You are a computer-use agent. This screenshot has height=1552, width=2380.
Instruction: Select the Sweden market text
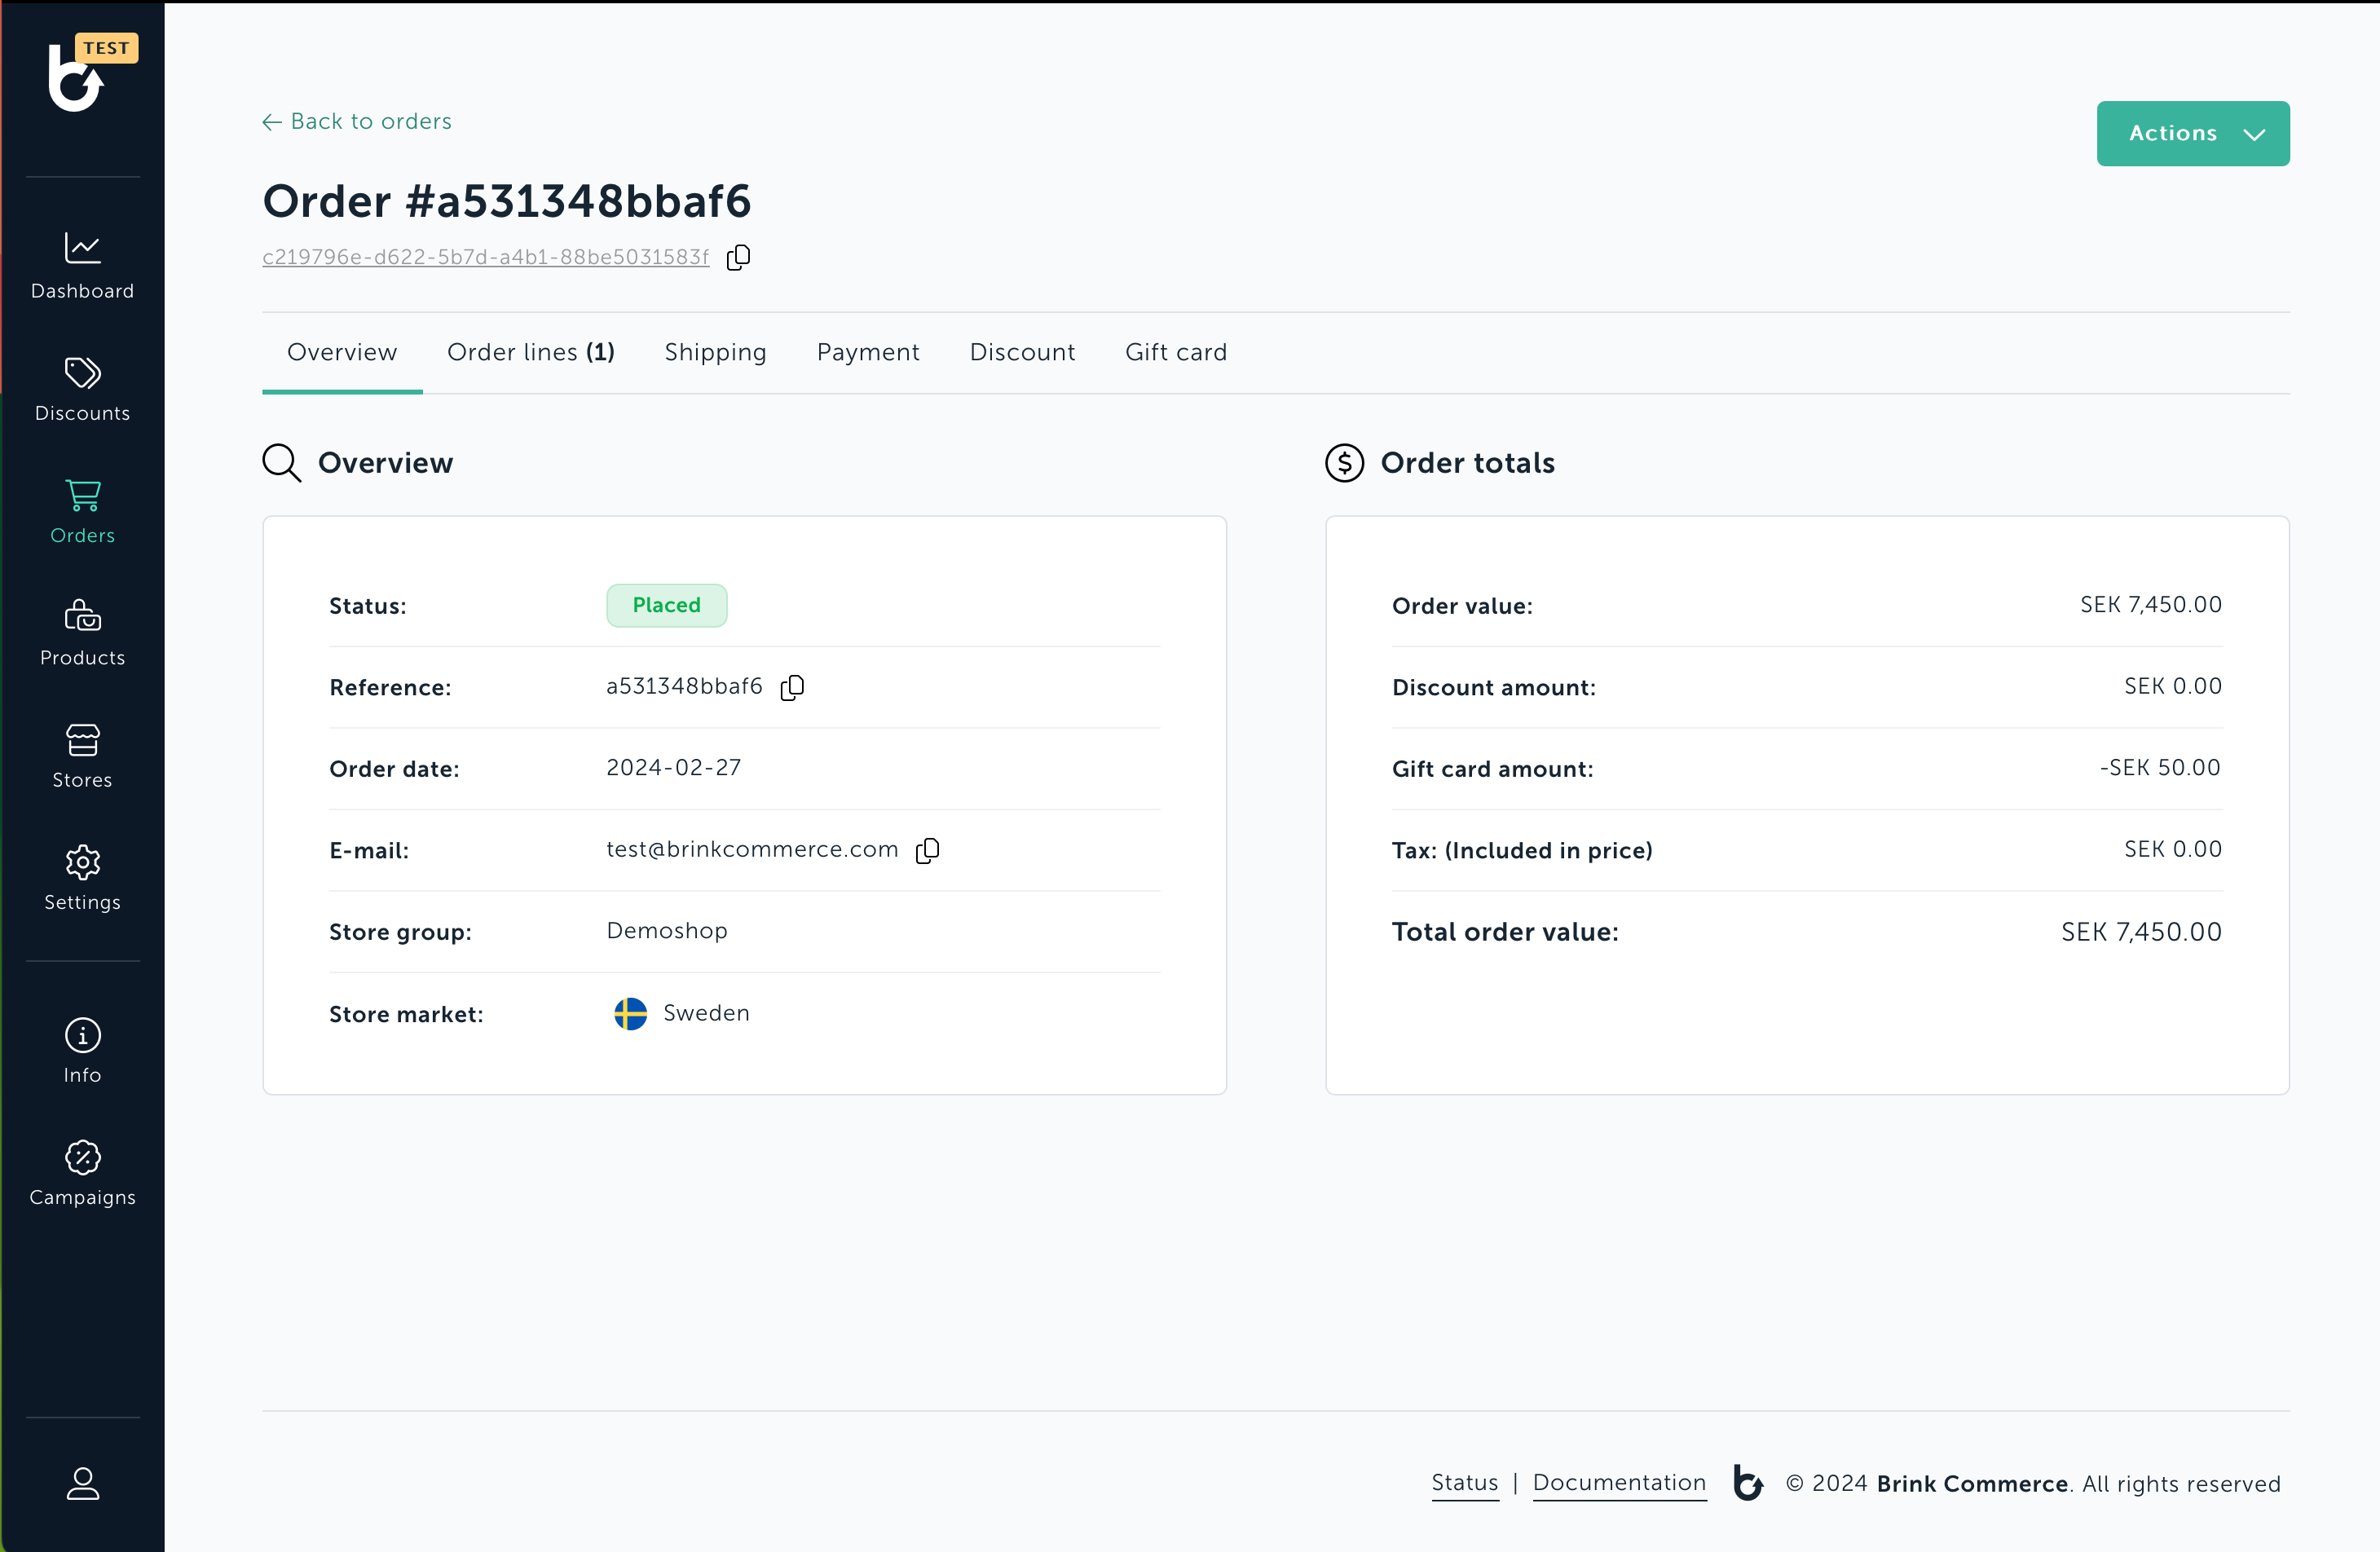[x=706, y=1013]
